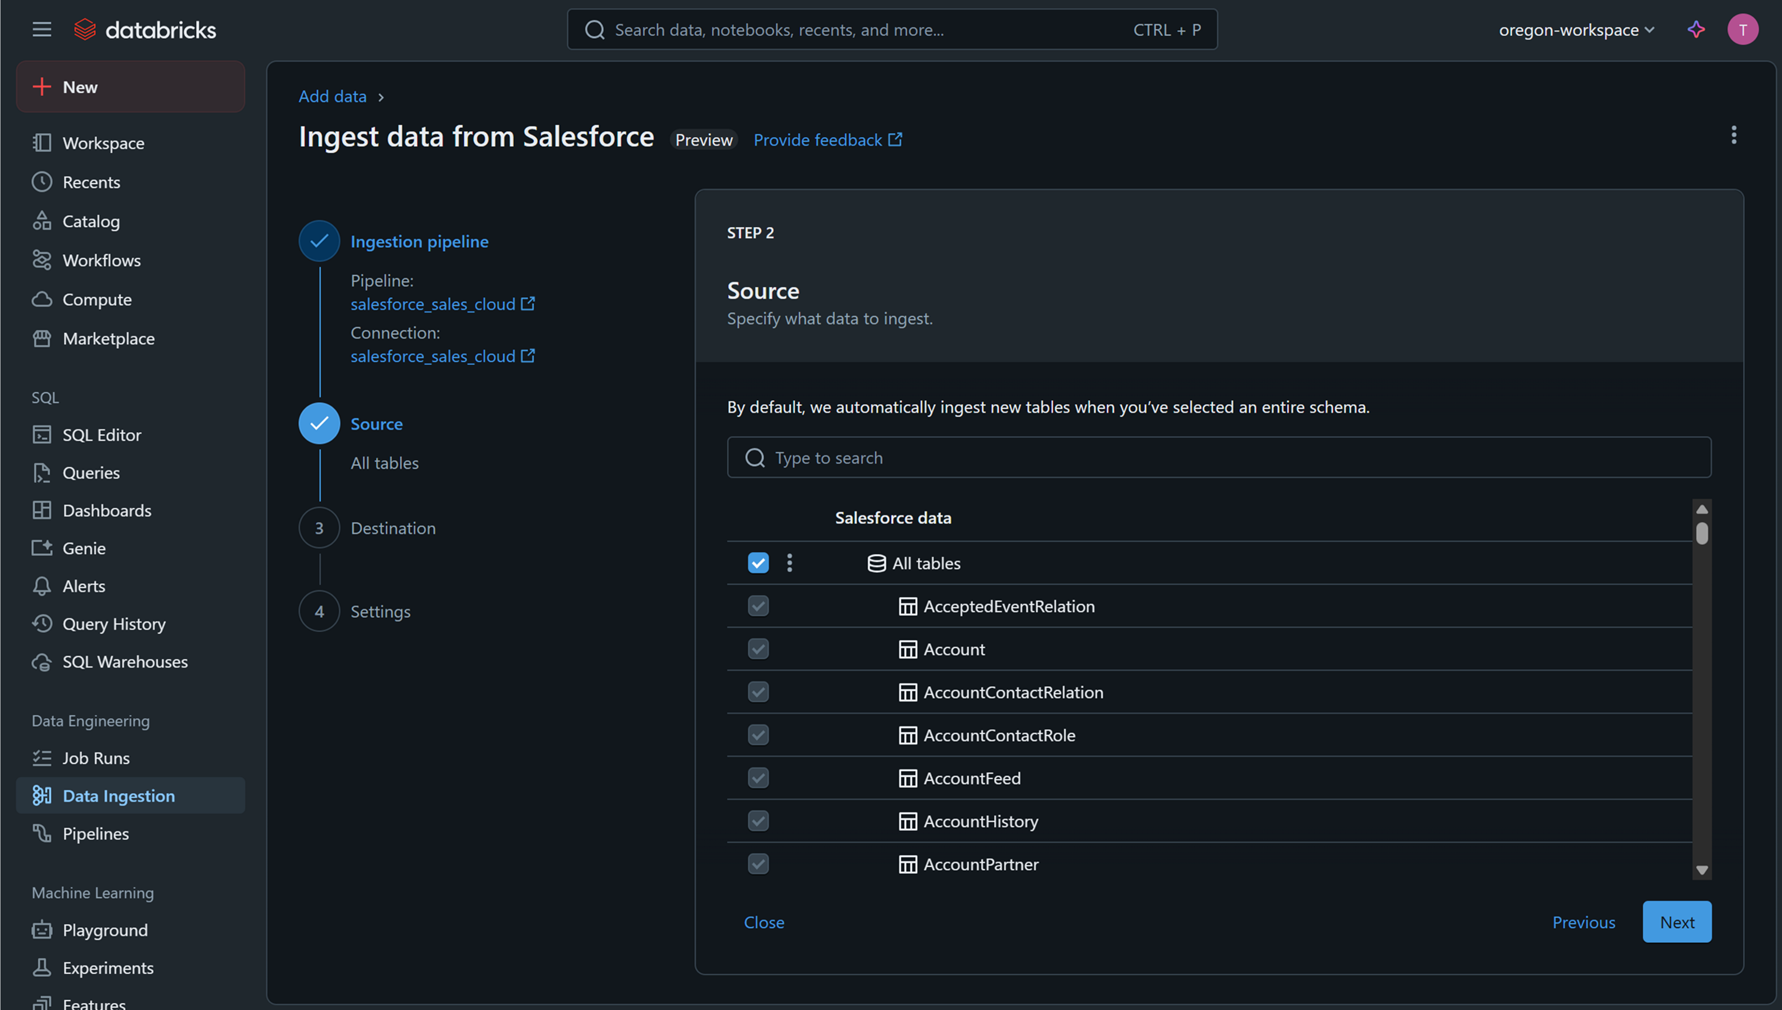Image resolution: width=1782 pixels, height=1010 pixels.
Task: Click the Dashboards grid icon
Action: 42,510
